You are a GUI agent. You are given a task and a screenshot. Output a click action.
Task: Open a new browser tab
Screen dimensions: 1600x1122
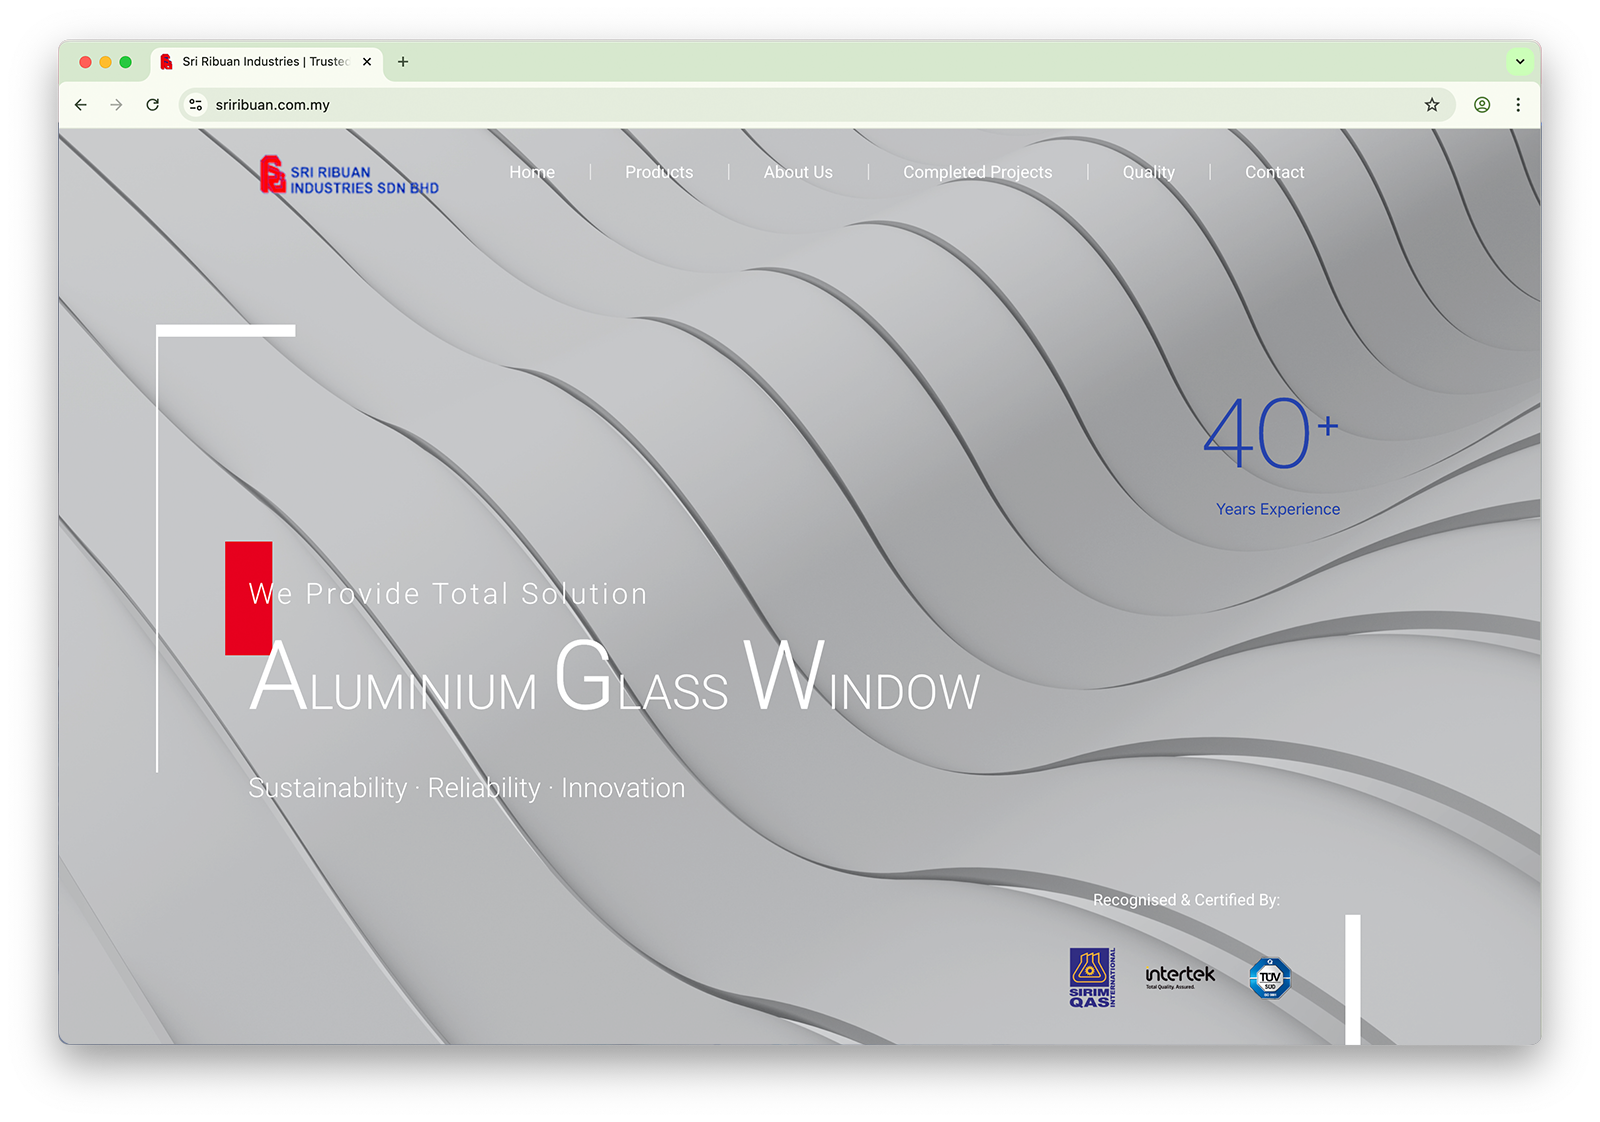(403, 62)
